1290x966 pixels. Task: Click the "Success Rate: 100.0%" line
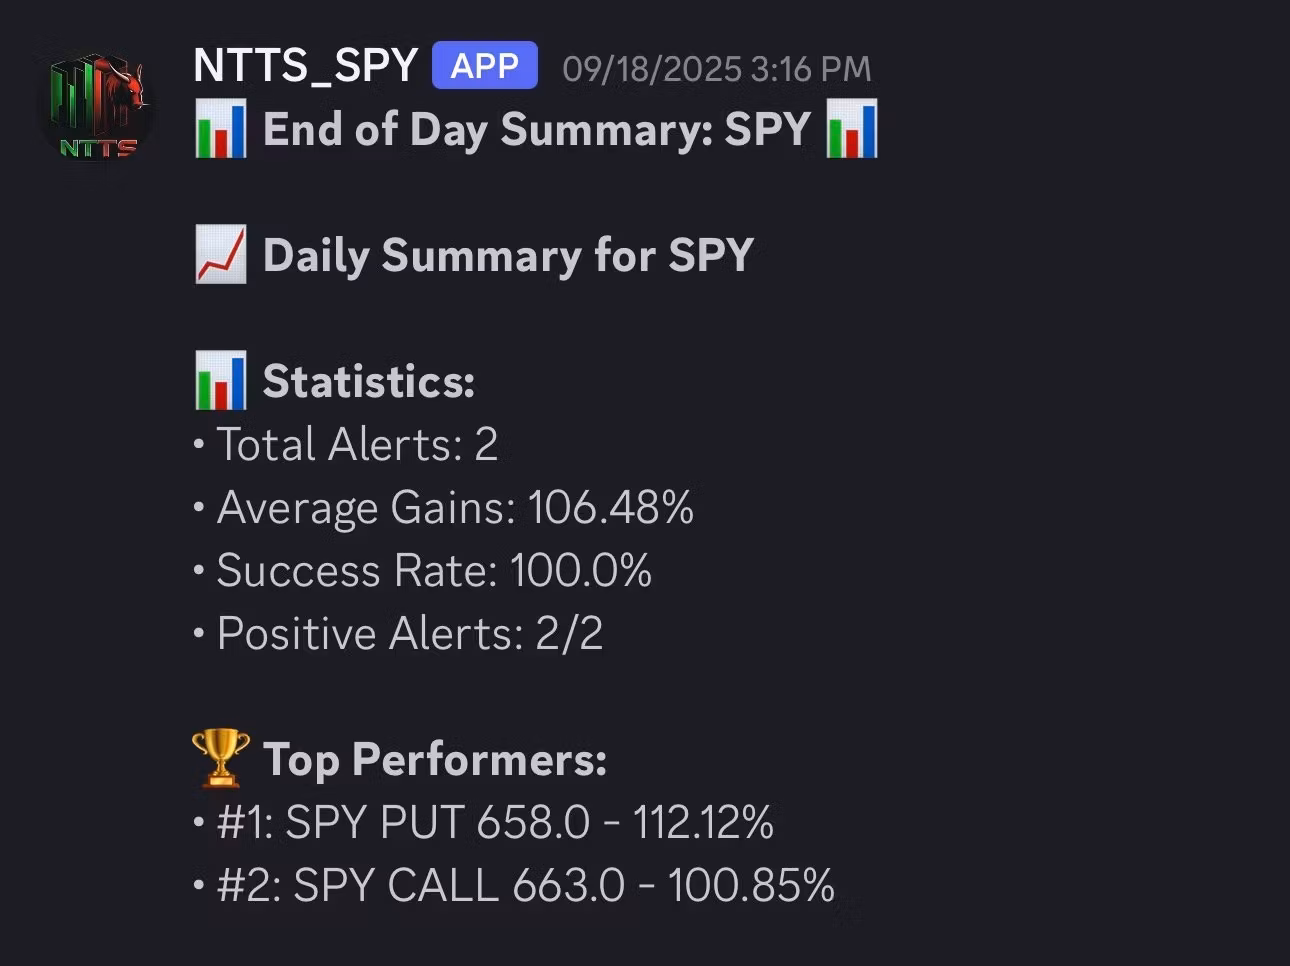coord(434,570)
